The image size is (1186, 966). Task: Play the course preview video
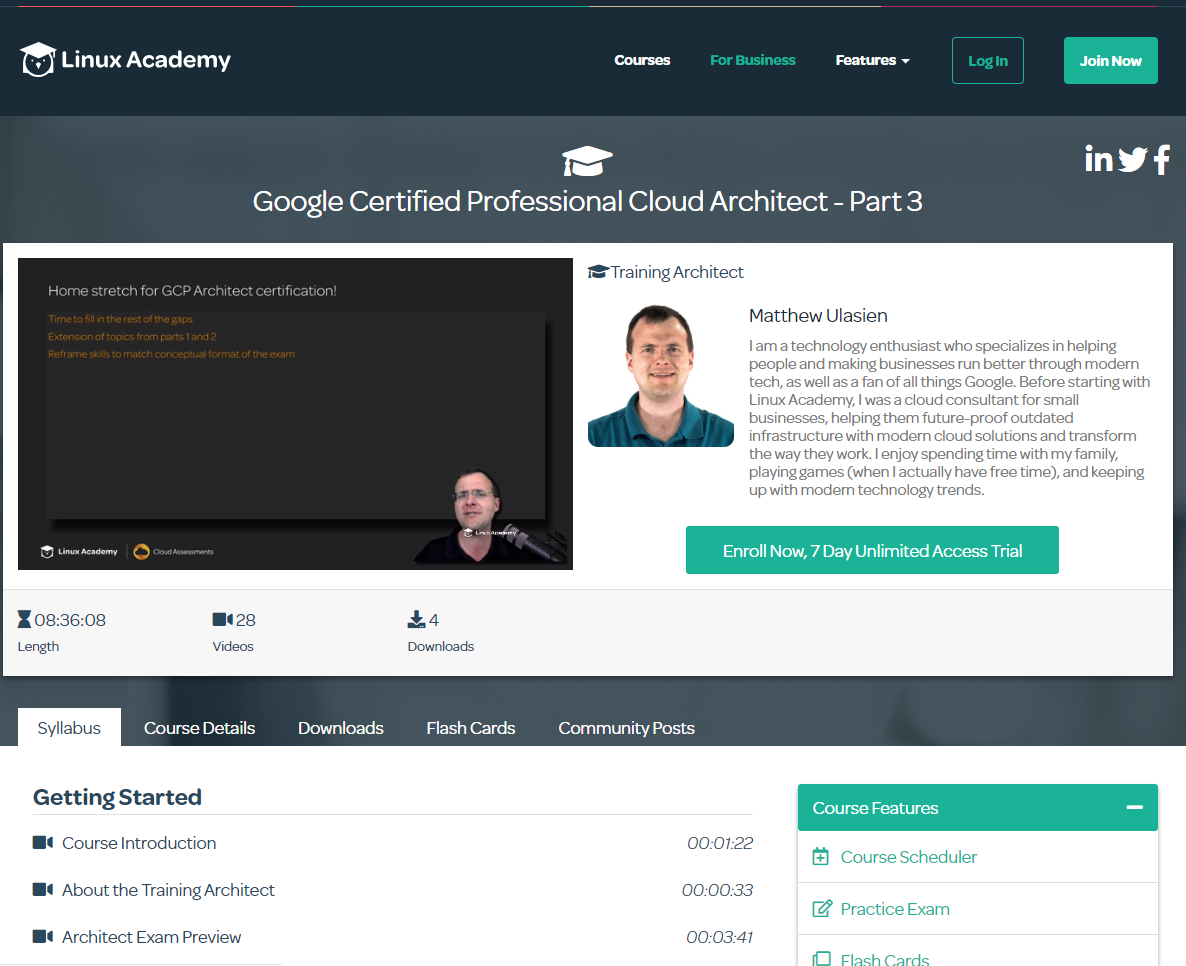click(x=295, y=414)
